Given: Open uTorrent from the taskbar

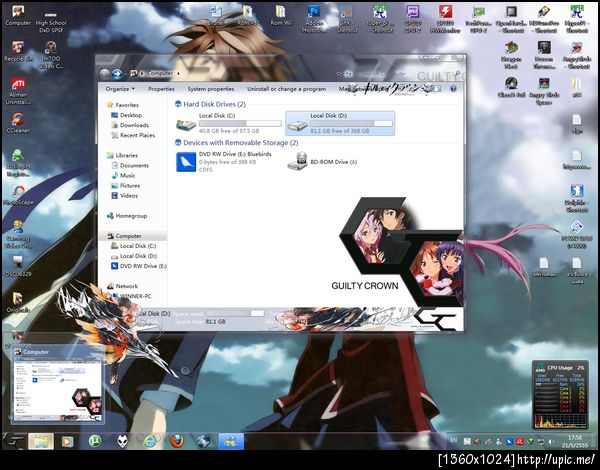Looking at the screenshot, I should 95,441.
